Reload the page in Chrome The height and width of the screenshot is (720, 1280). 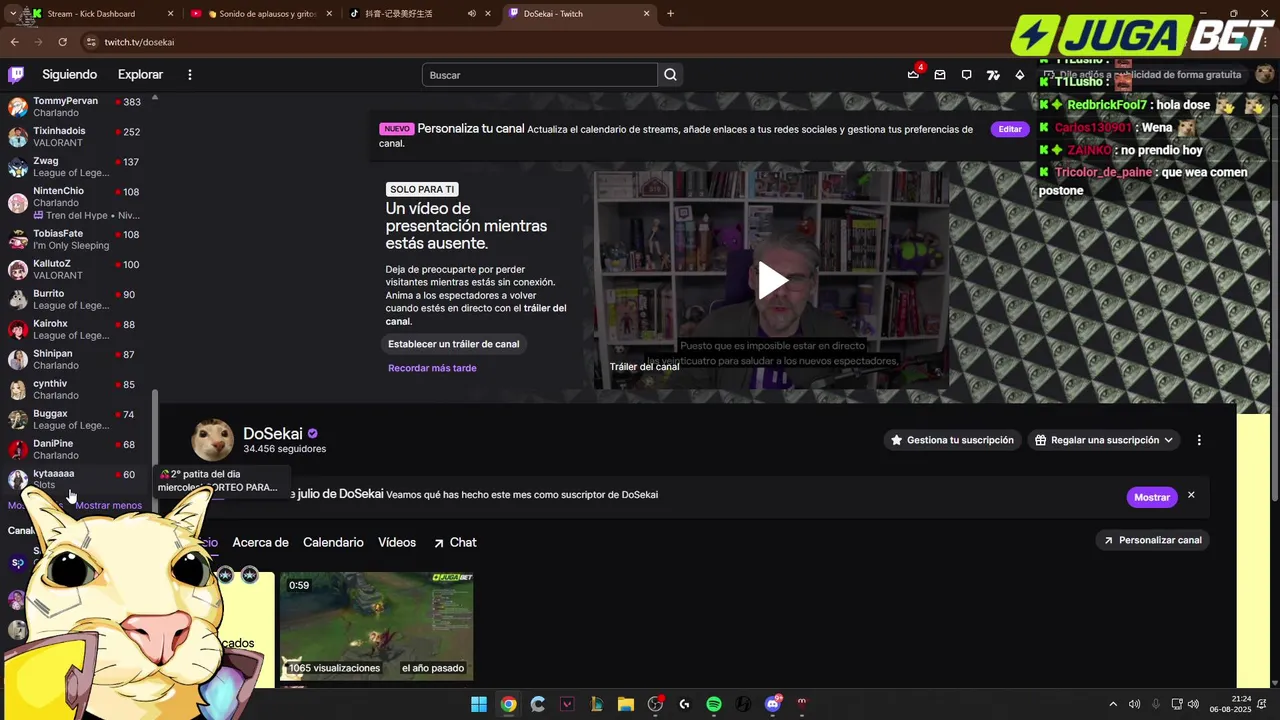[62, 42]
